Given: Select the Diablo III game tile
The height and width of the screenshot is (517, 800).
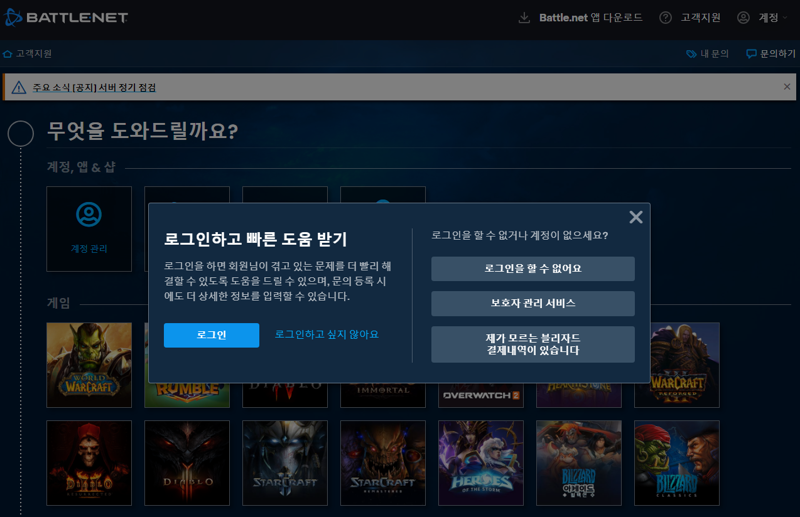Looking at the screenshot, I should point(187,463).
